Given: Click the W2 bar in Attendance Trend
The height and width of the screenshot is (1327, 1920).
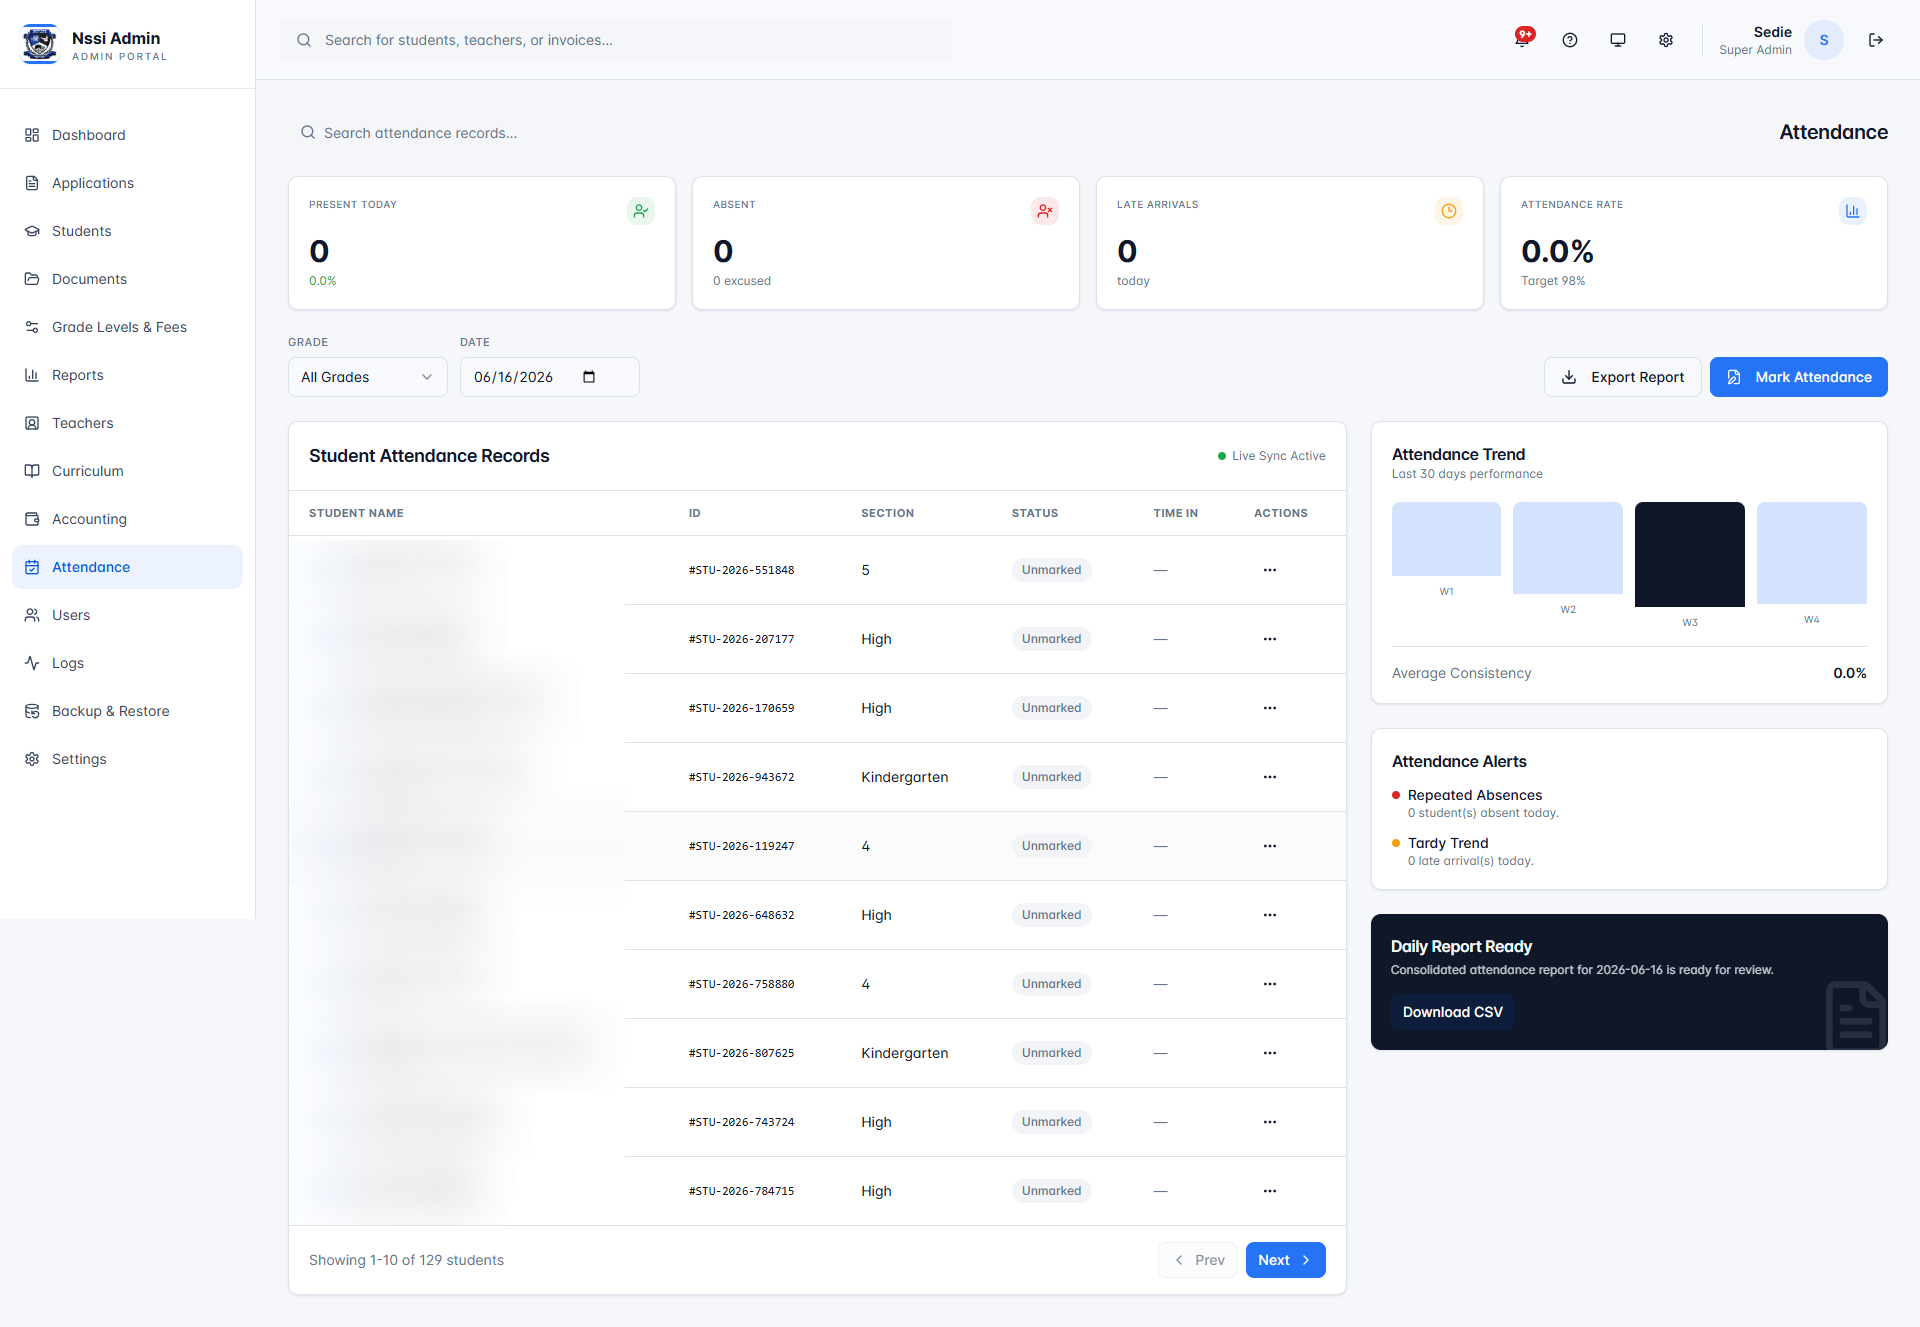Looking at the screenshot, I should tap(1568, 548).
